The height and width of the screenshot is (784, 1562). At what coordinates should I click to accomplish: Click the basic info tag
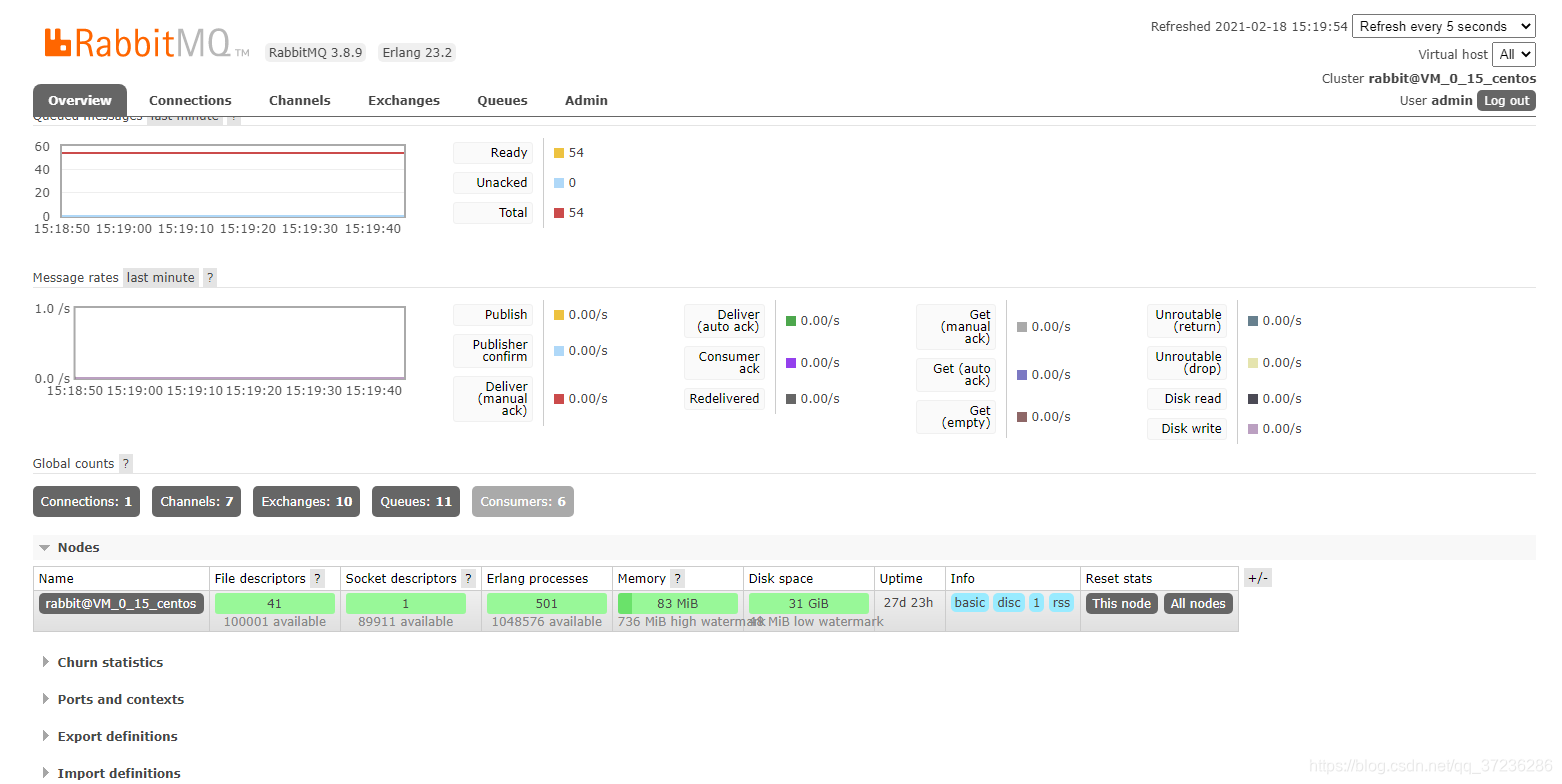pyautogui.click(x=970, y=603)
